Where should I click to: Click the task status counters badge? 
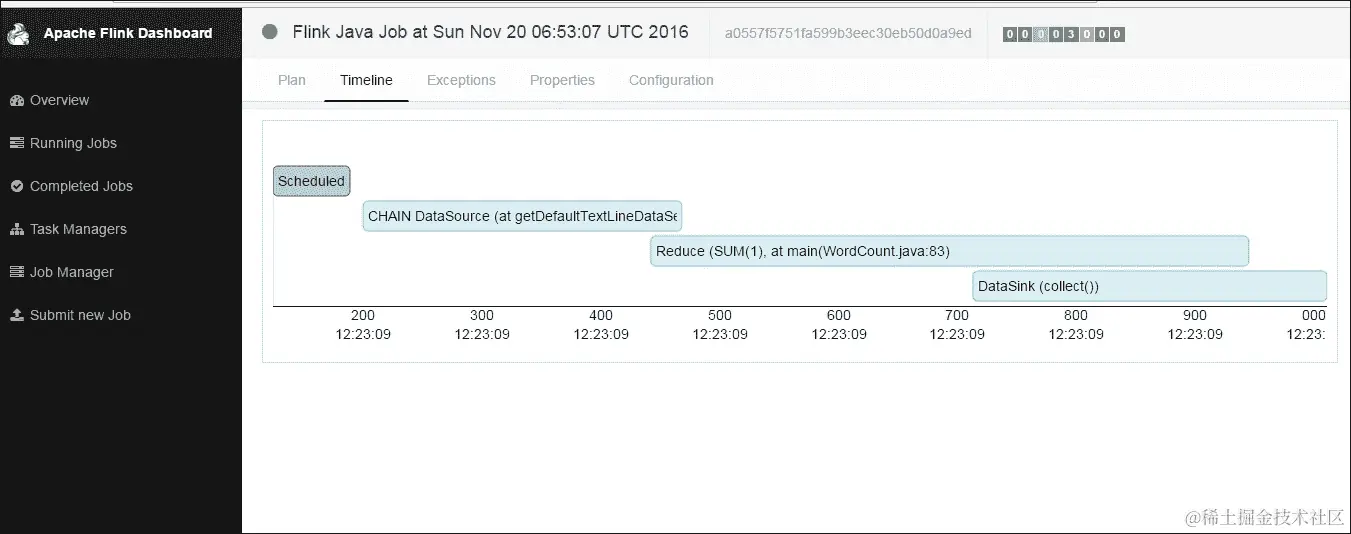click(1064, 34)
